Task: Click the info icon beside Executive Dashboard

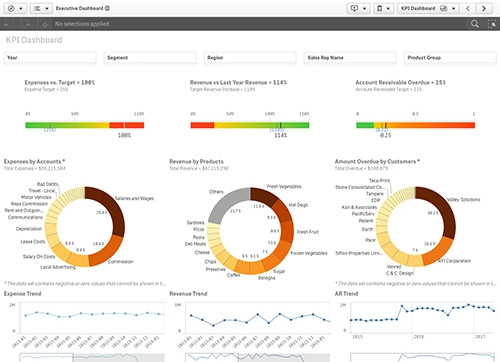Action: [x=107, y=8]
